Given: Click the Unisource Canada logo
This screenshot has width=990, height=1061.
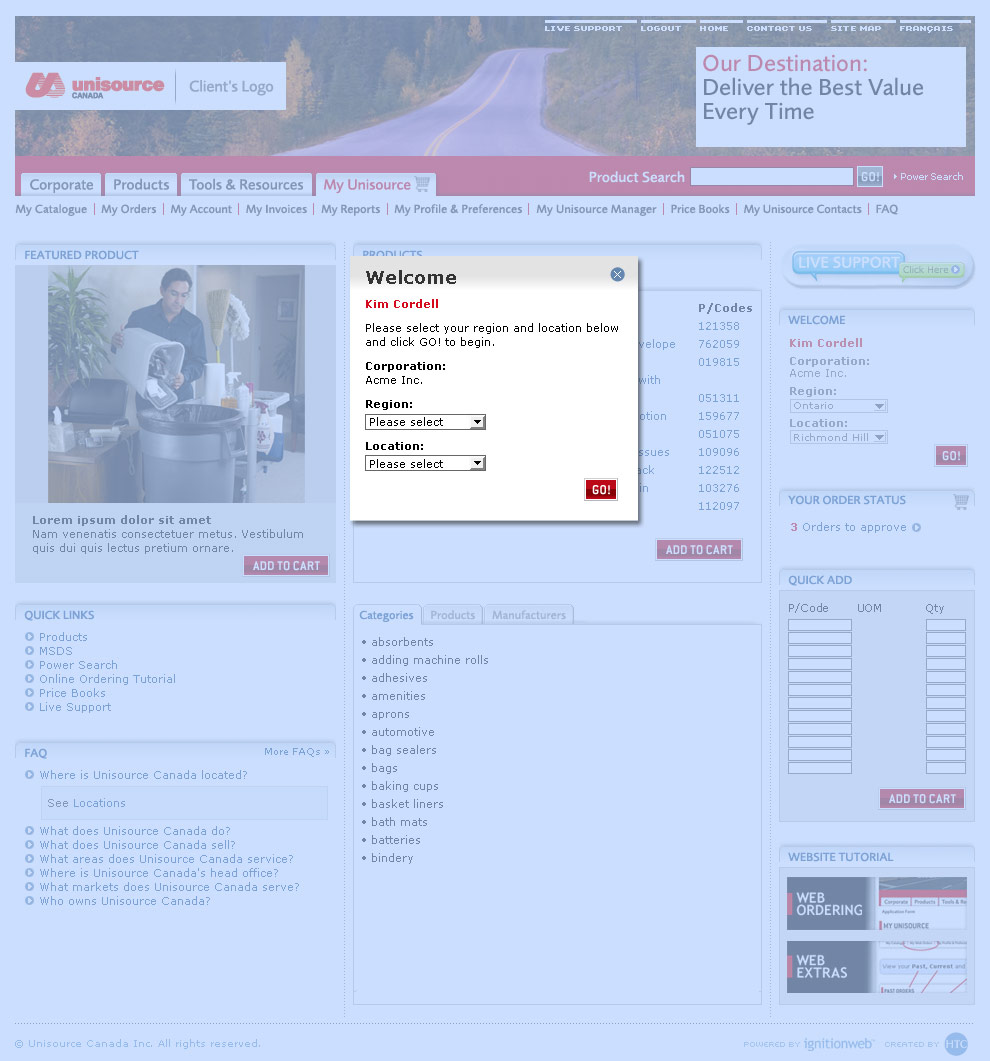Looking at the screenshot, I should pos(95,86).
